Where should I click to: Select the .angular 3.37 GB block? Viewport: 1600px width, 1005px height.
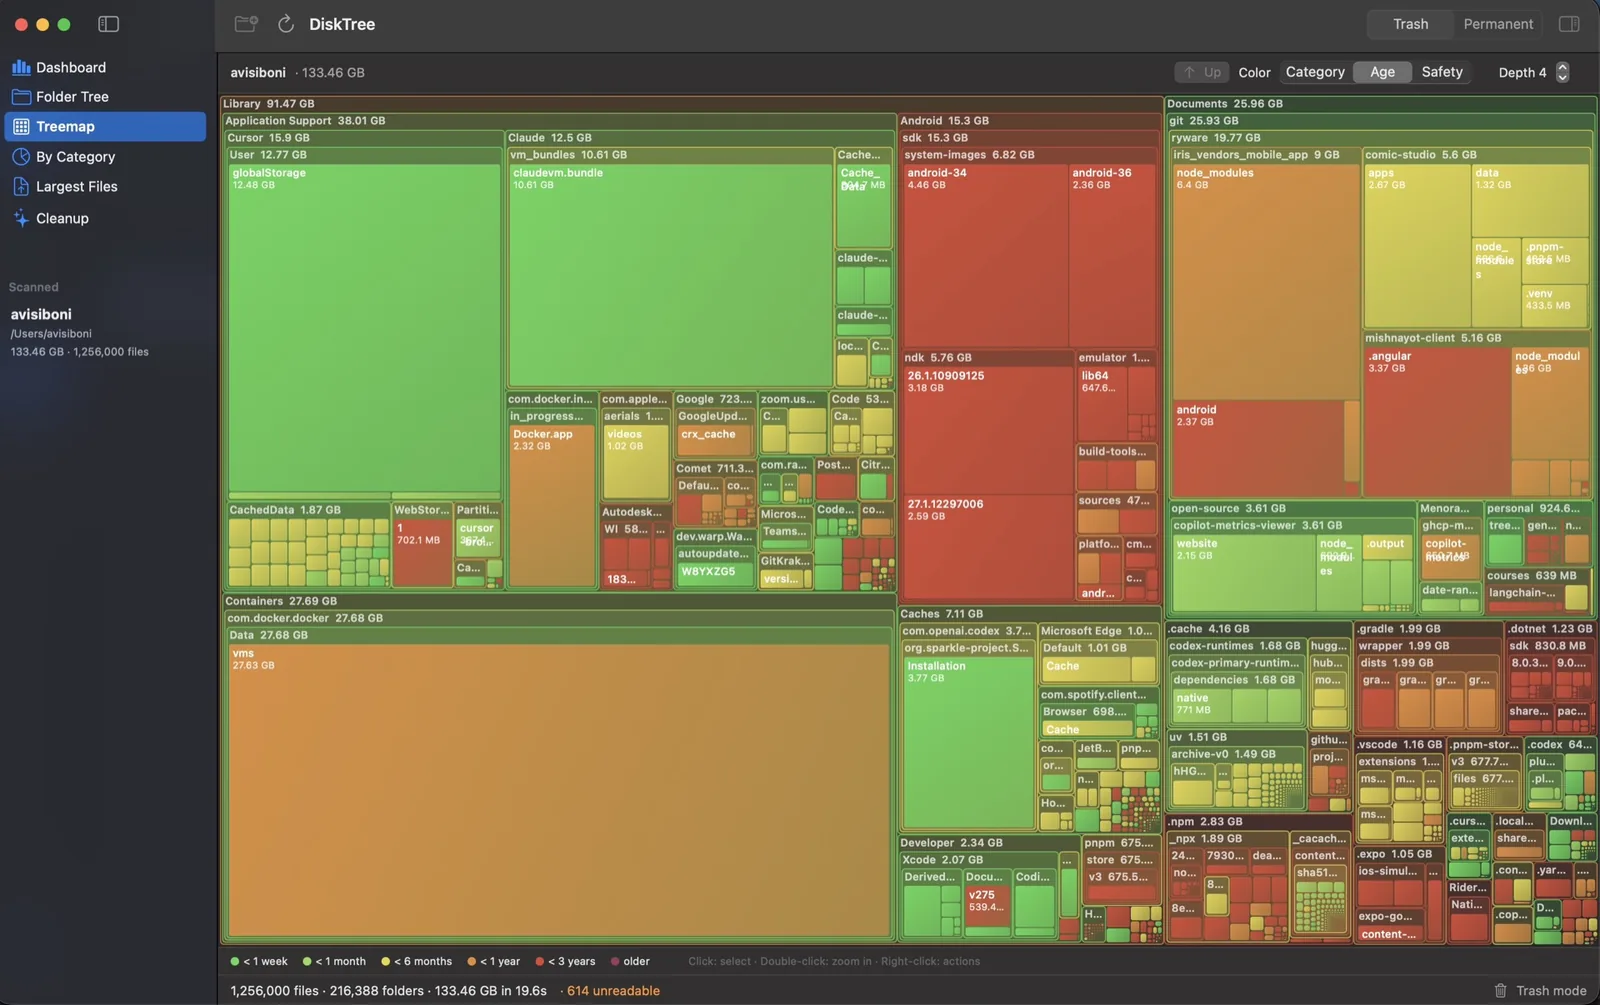[x=1436, y=420]
